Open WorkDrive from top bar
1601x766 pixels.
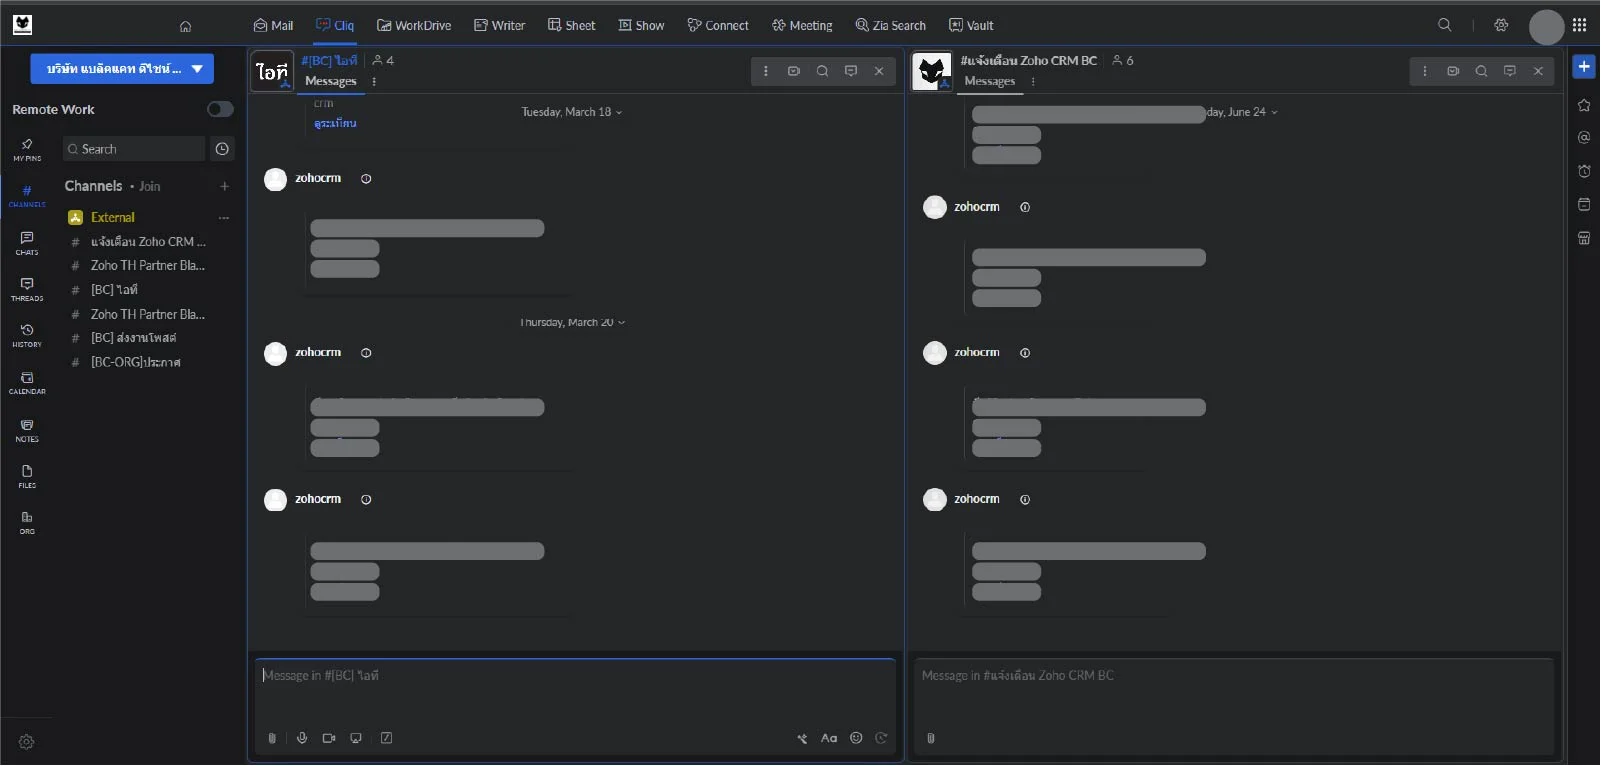(414, 25)
